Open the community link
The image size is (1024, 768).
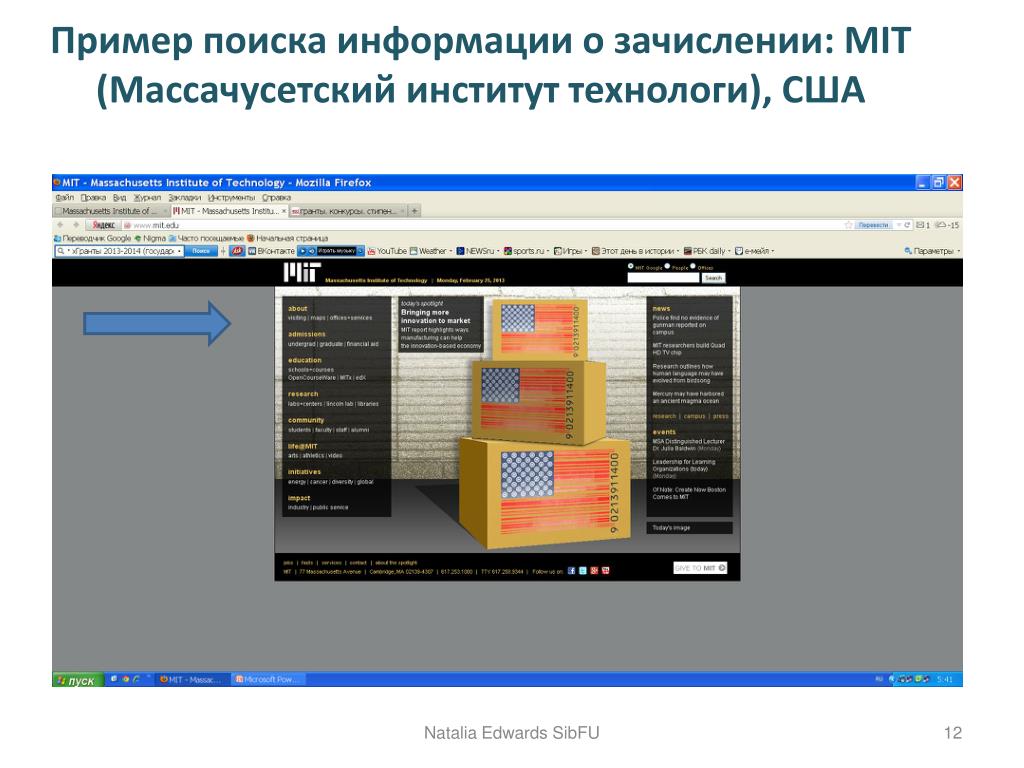point(306,420)
